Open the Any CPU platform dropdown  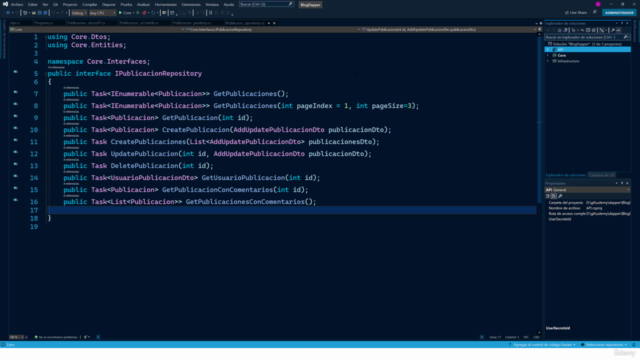102,13
